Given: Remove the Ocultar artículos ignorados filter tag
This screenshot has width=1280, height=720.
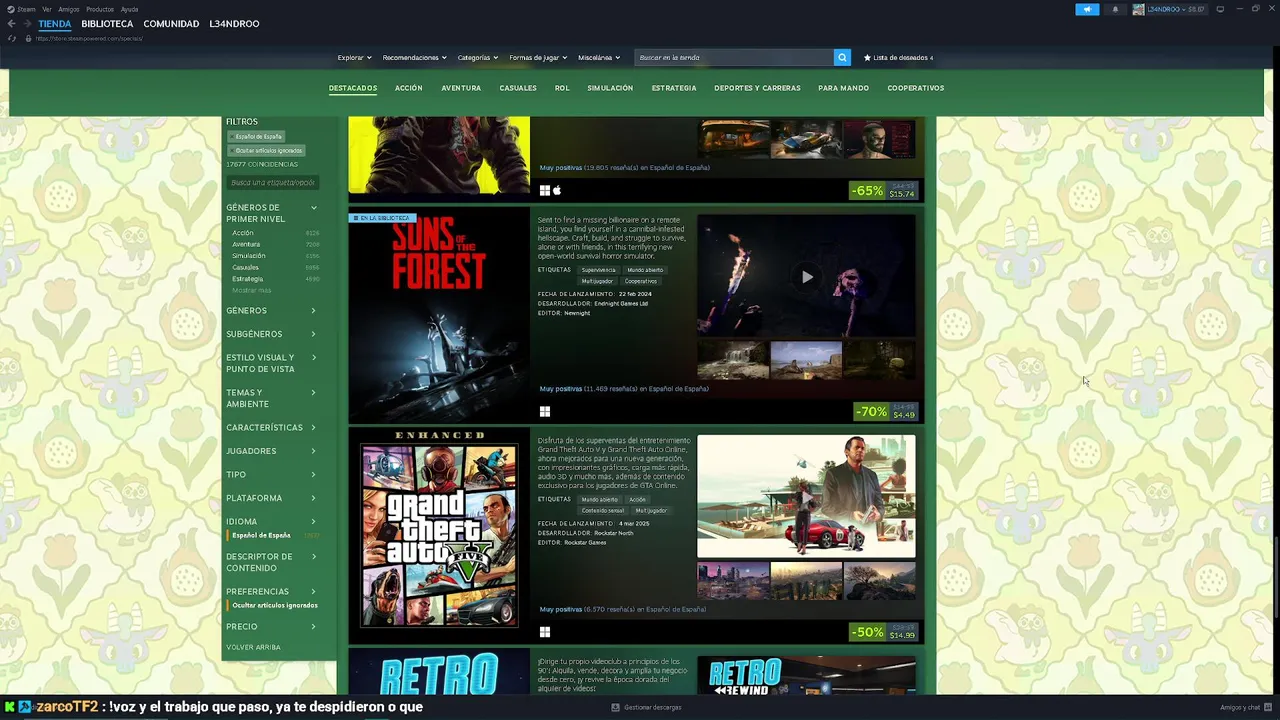Looking at the screenshot, I should 265,150.
